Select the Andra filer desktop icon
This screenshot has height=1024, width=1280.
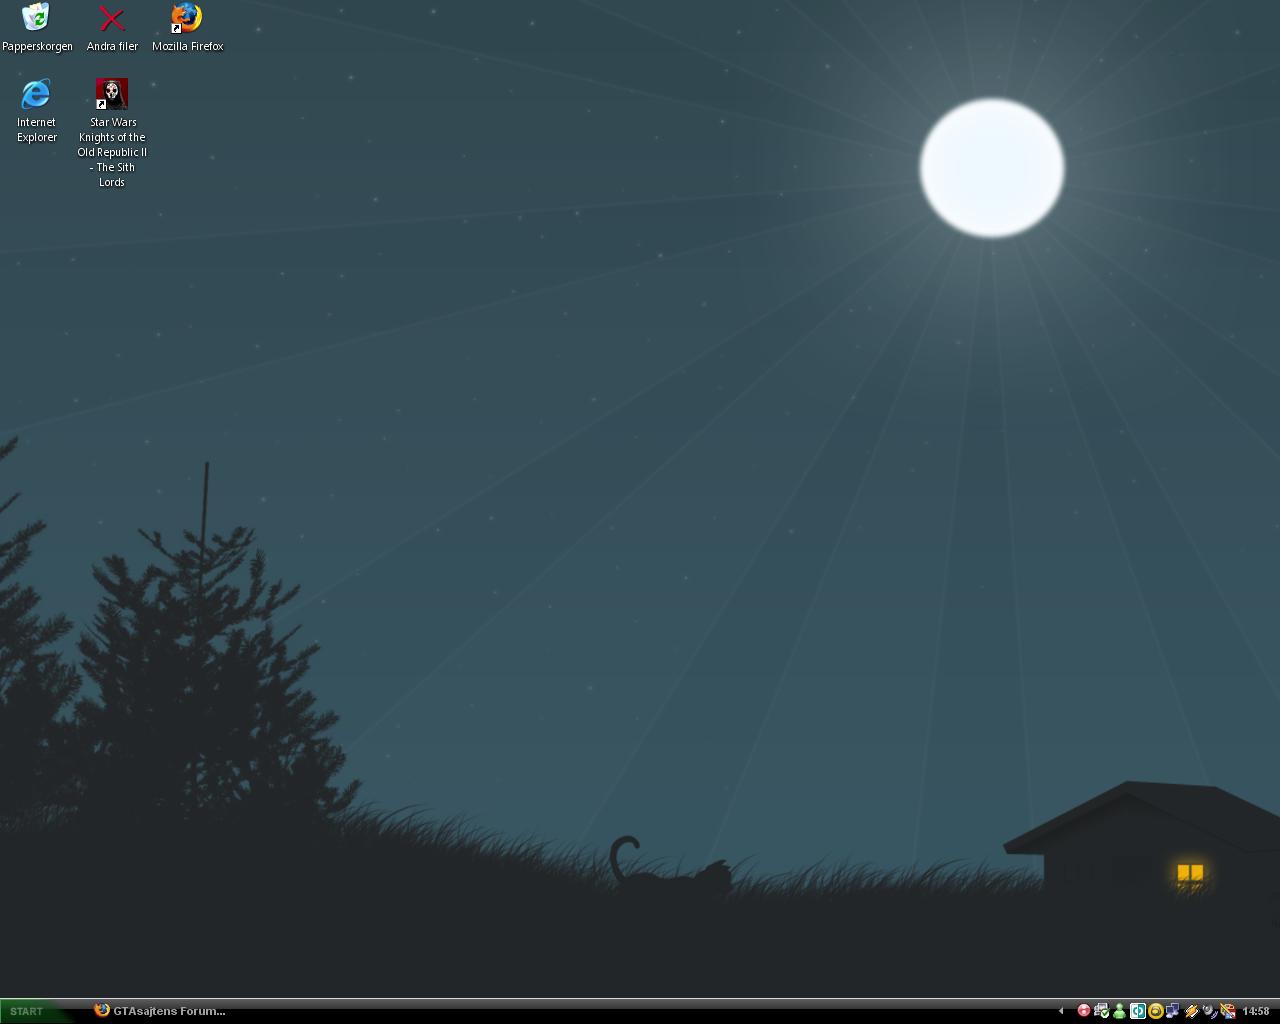[x=112, y=18]
